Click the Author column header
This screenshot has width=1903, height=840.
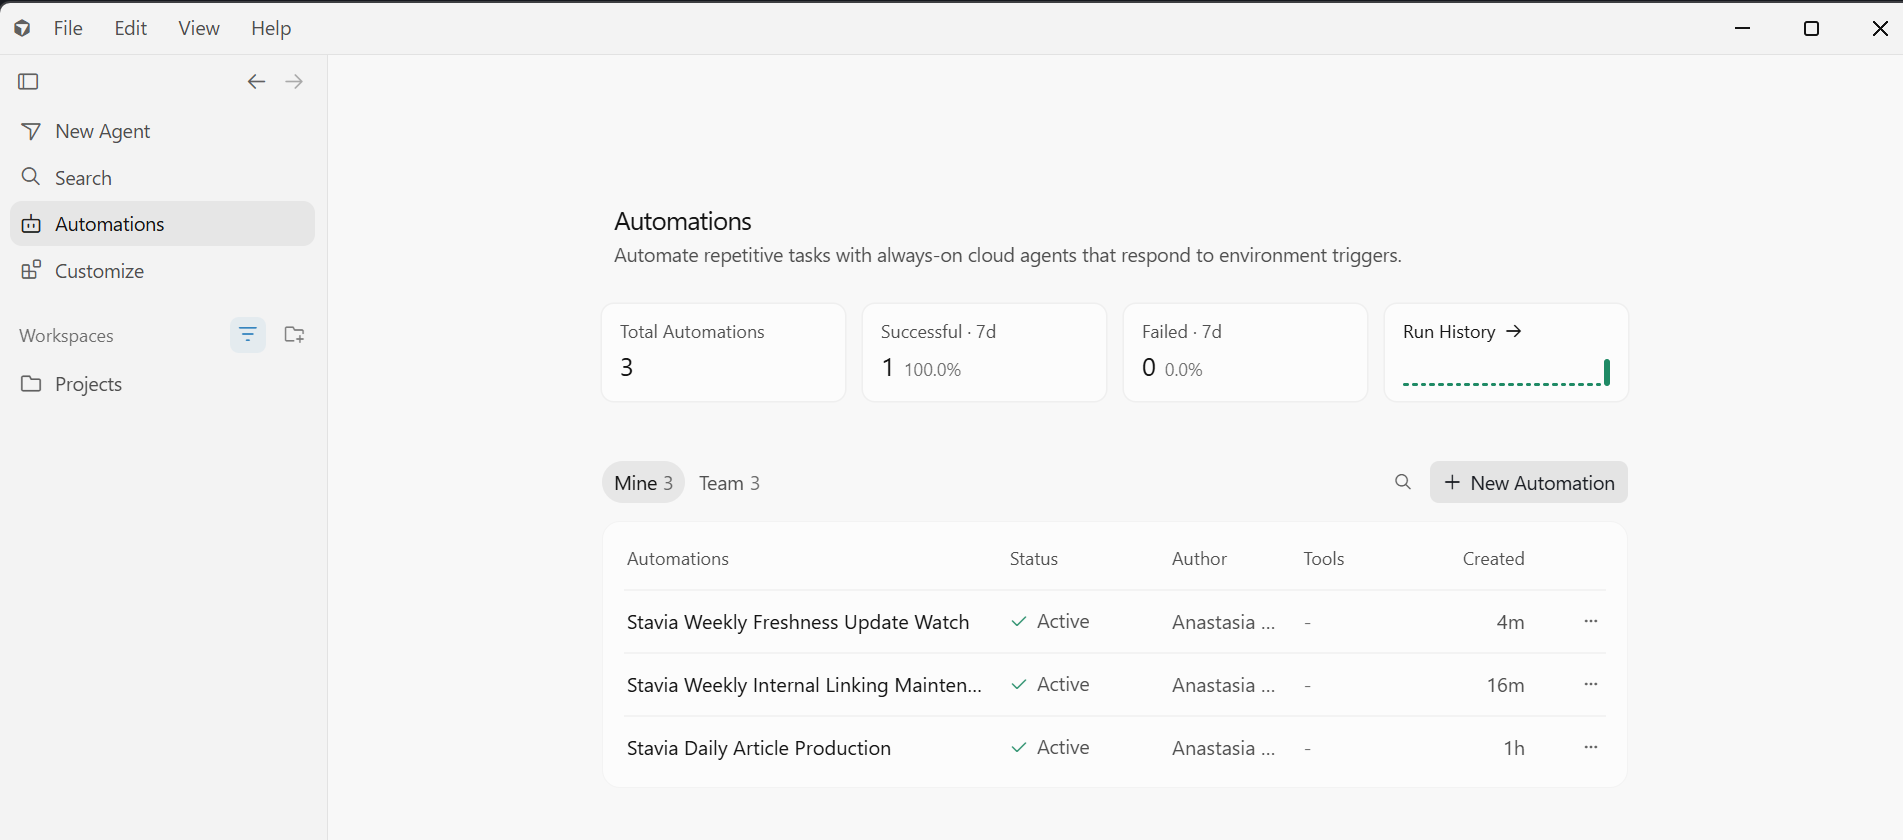coord(1199,559)
